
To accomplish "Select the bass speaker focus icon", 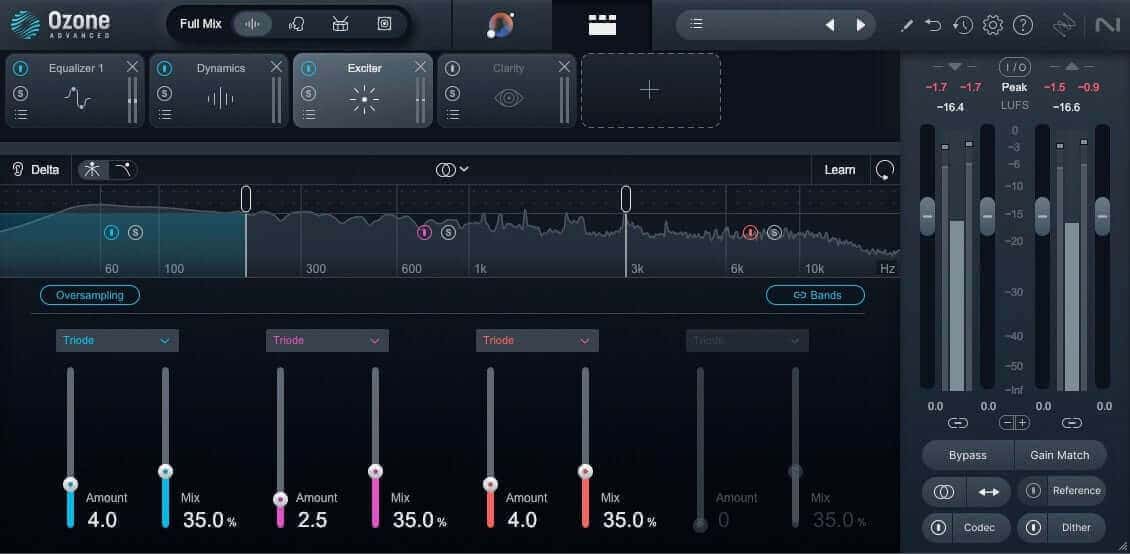I will tap(384, 24).
